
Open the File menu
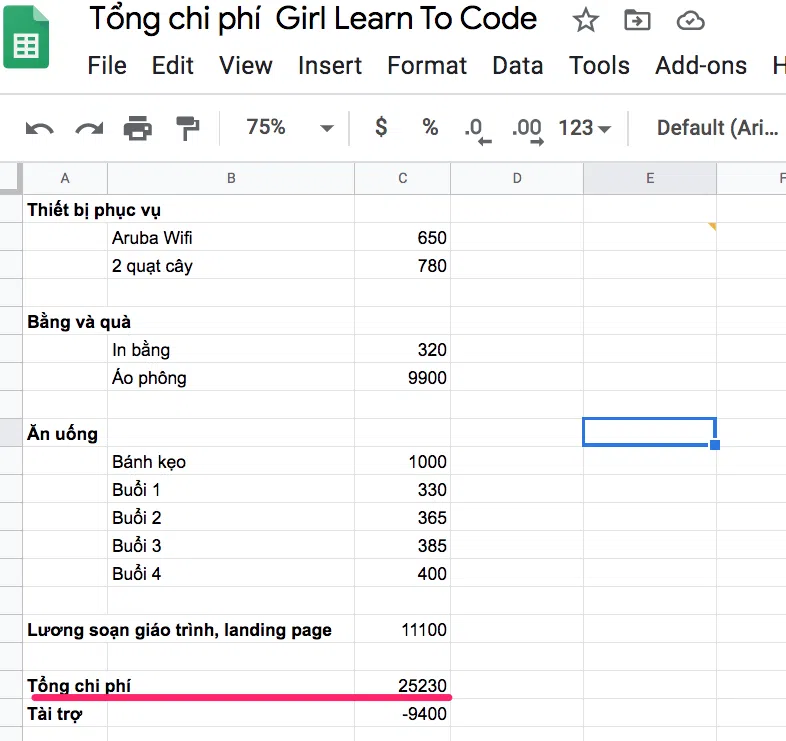[x=107, y=66]
